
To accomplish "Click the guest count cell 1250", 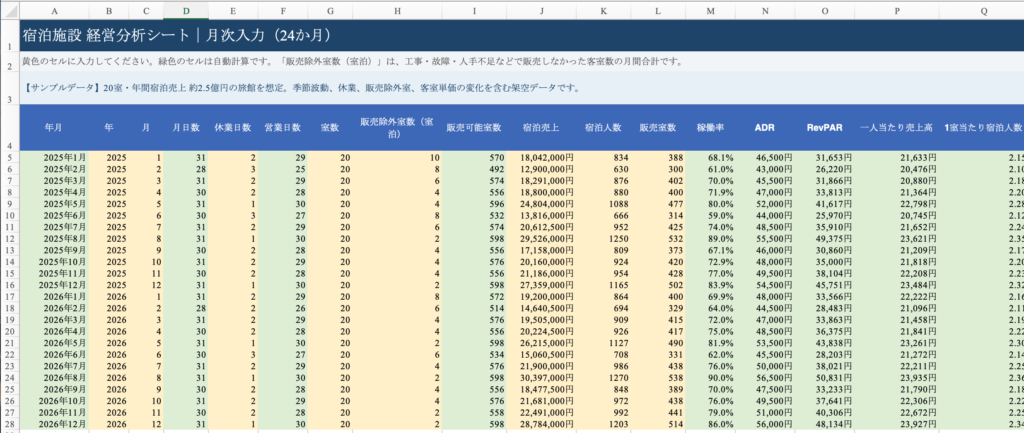I will [x=603, y=238].
